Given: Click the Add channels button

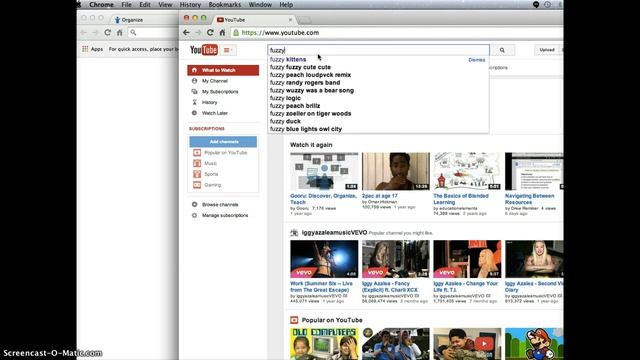Looking at the screenshot, I should pos(223,142).
